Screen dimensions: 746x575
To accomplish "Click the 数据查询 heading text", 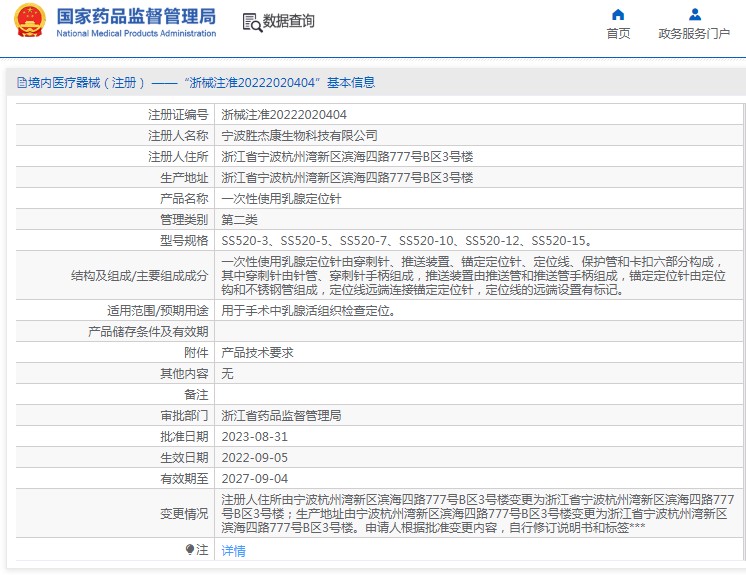I will 289,21.
